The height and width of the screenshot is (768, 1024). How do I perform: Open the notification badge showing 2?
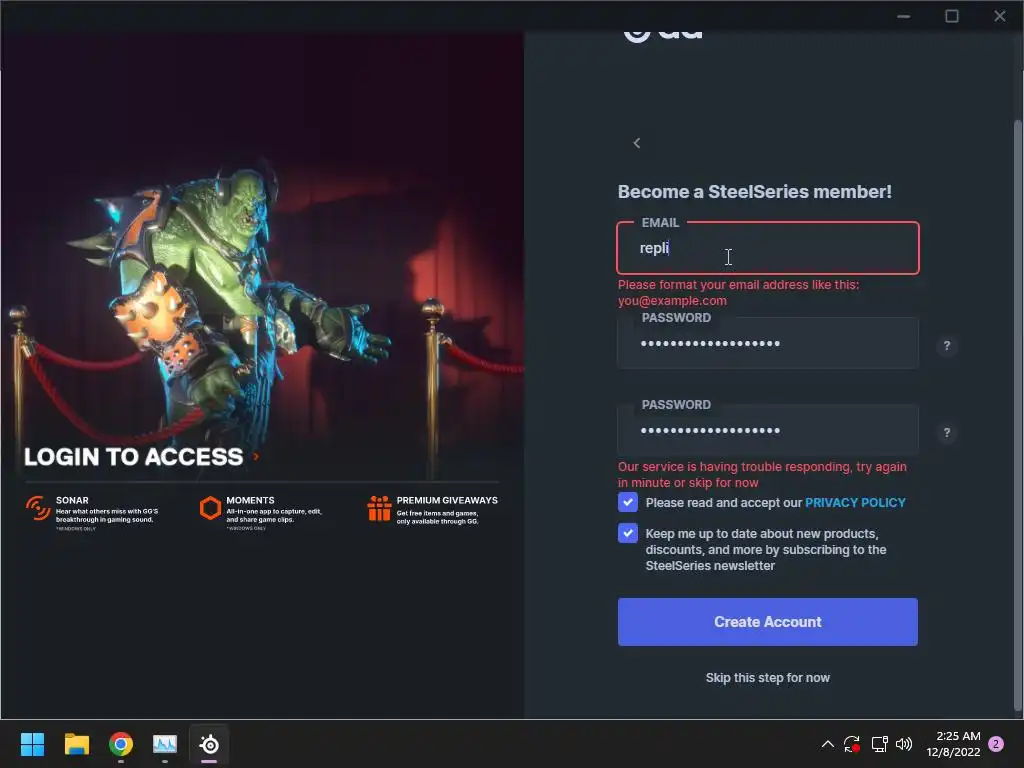[x=996, y=744]
